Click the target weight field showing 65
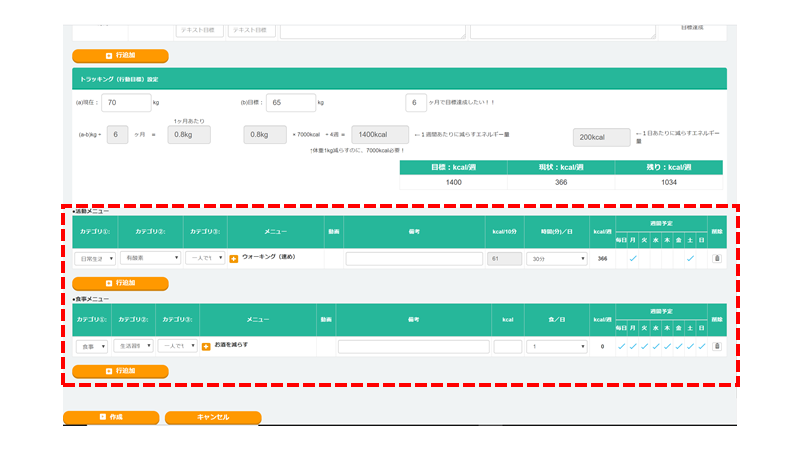 (291, 102)
